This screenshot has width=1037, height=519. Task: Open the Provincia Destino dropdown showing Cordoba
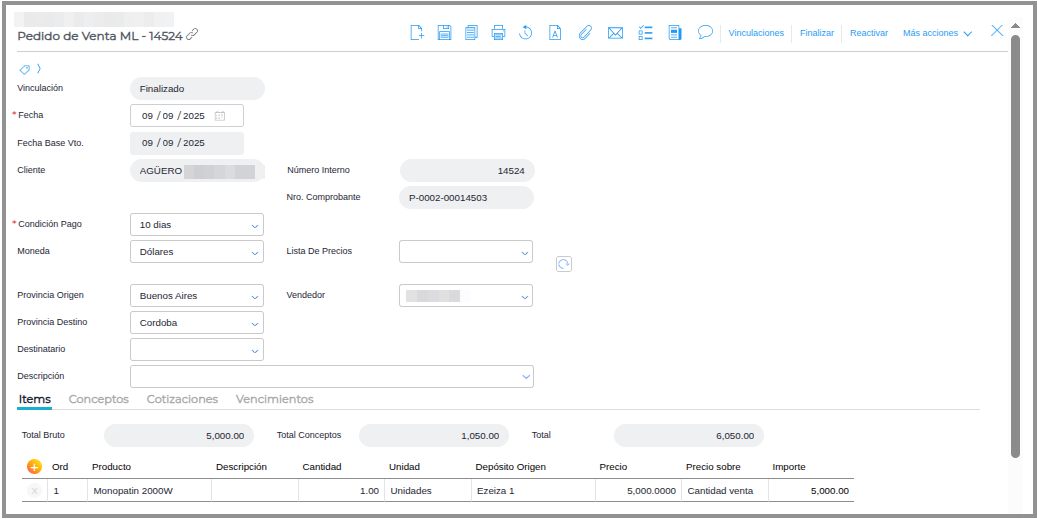pos(197,323)
